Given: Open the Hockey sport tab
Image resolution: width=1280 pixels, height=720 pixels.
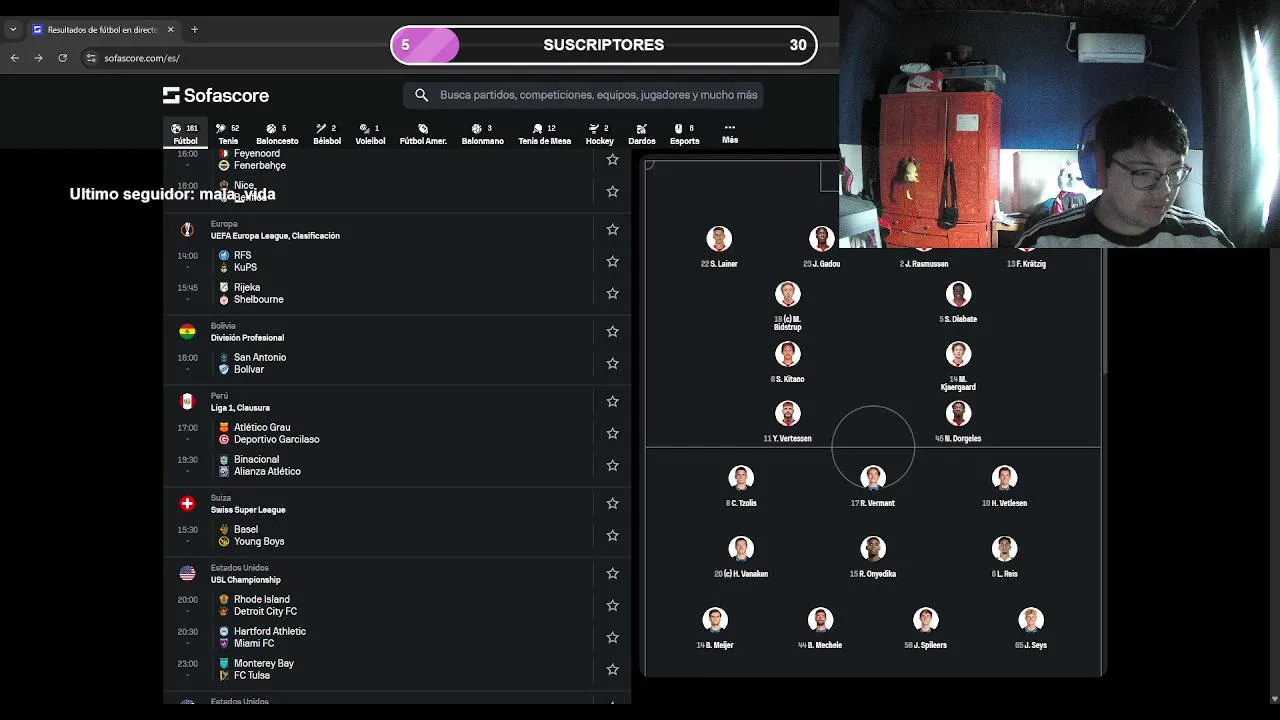Looking at the screenshot, I should (x=599, y=134).
